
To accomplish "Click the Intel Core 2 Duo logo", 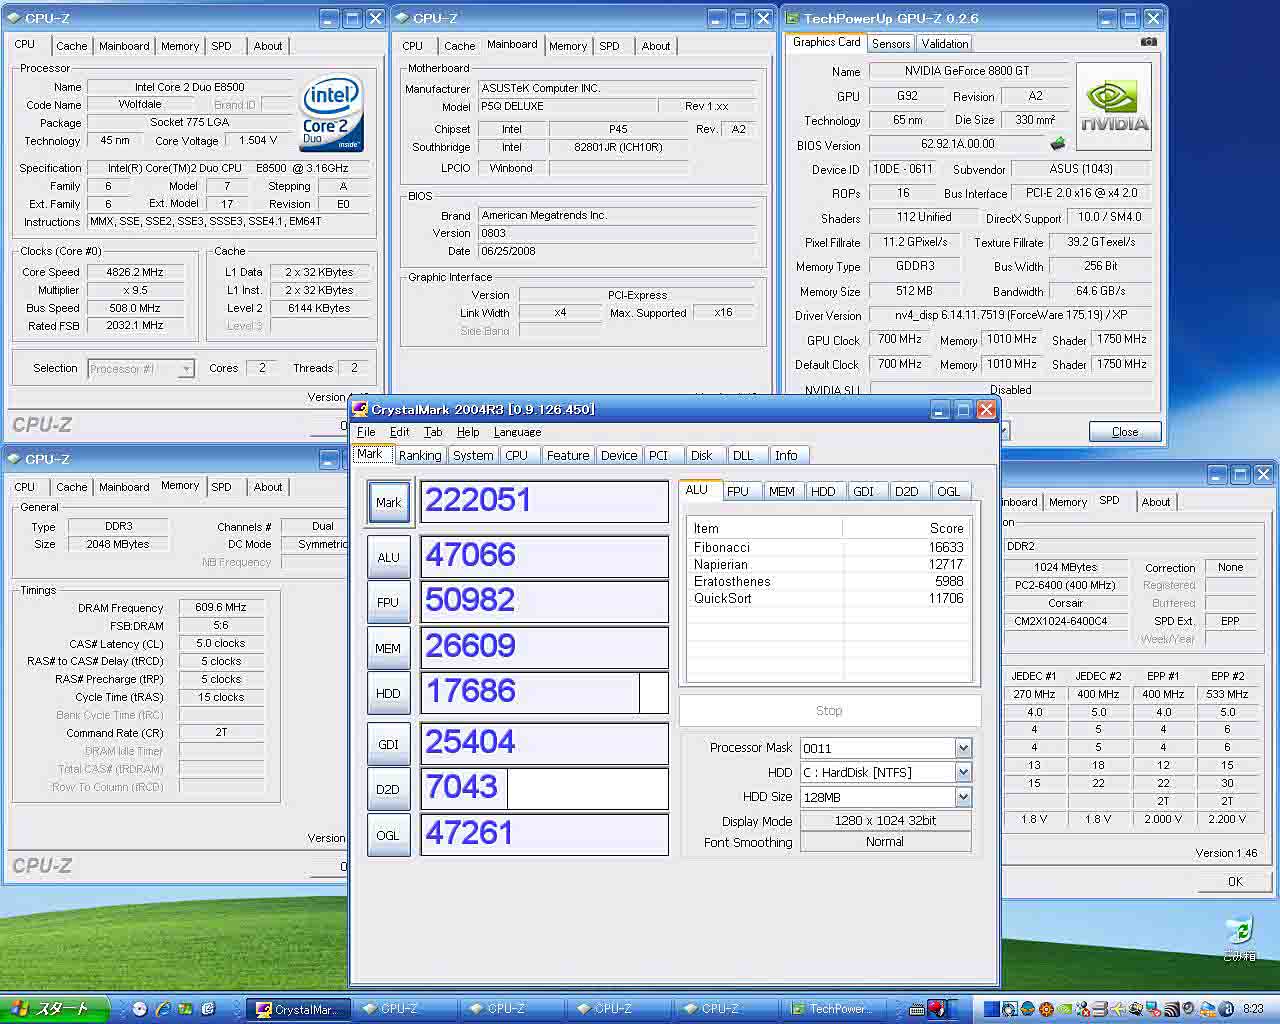I will [331, 114].
